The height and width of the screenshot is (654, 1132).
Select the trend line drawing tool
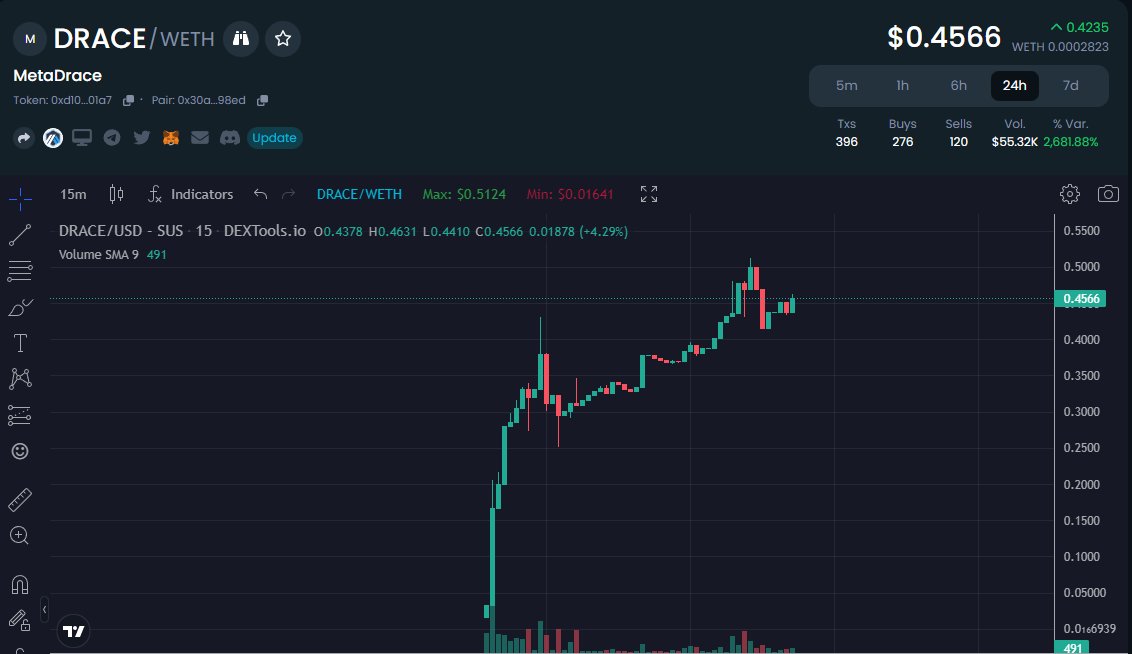[x=20, y=235]
